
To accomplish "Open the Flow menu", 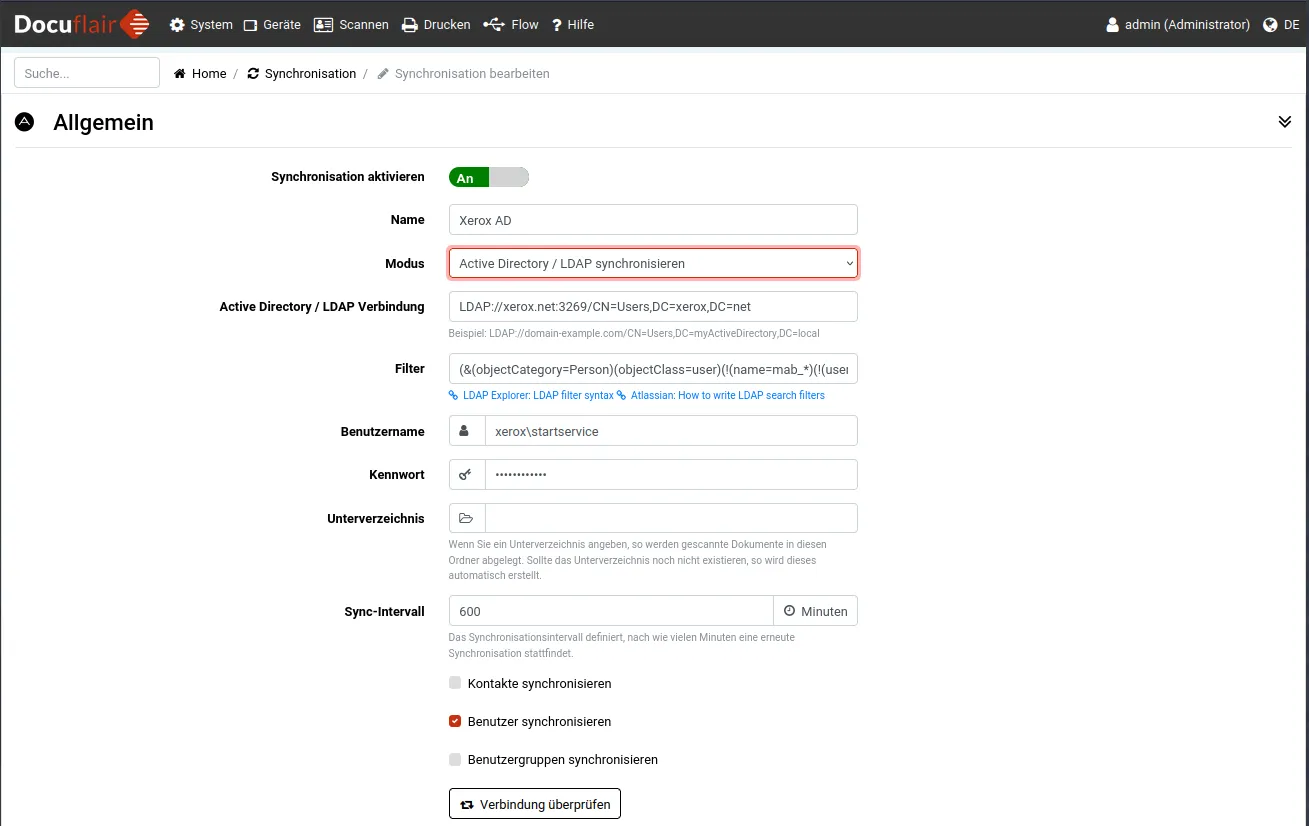I will [511, 25].
